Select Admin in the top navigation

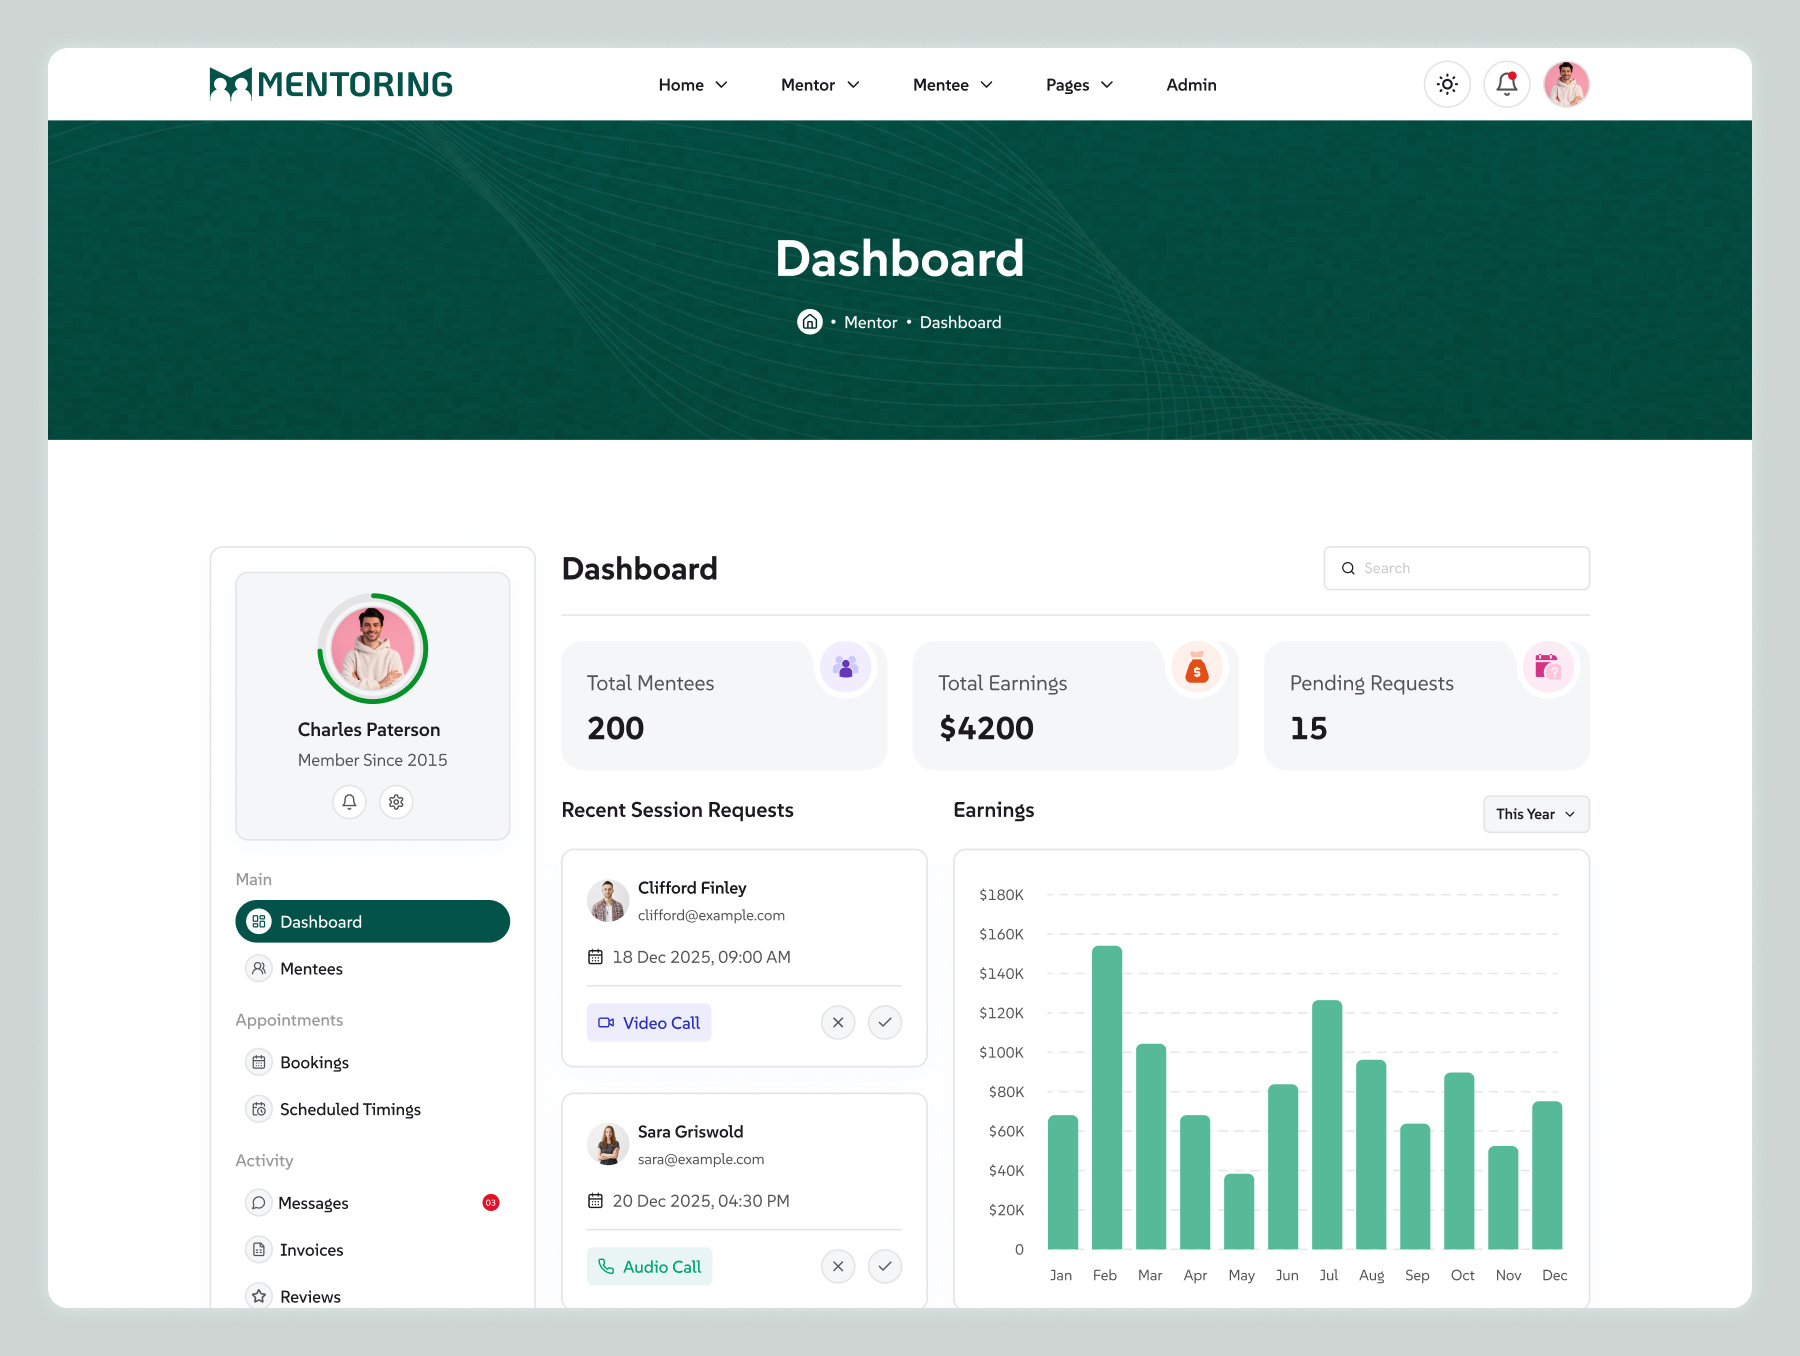[1190, 85]
